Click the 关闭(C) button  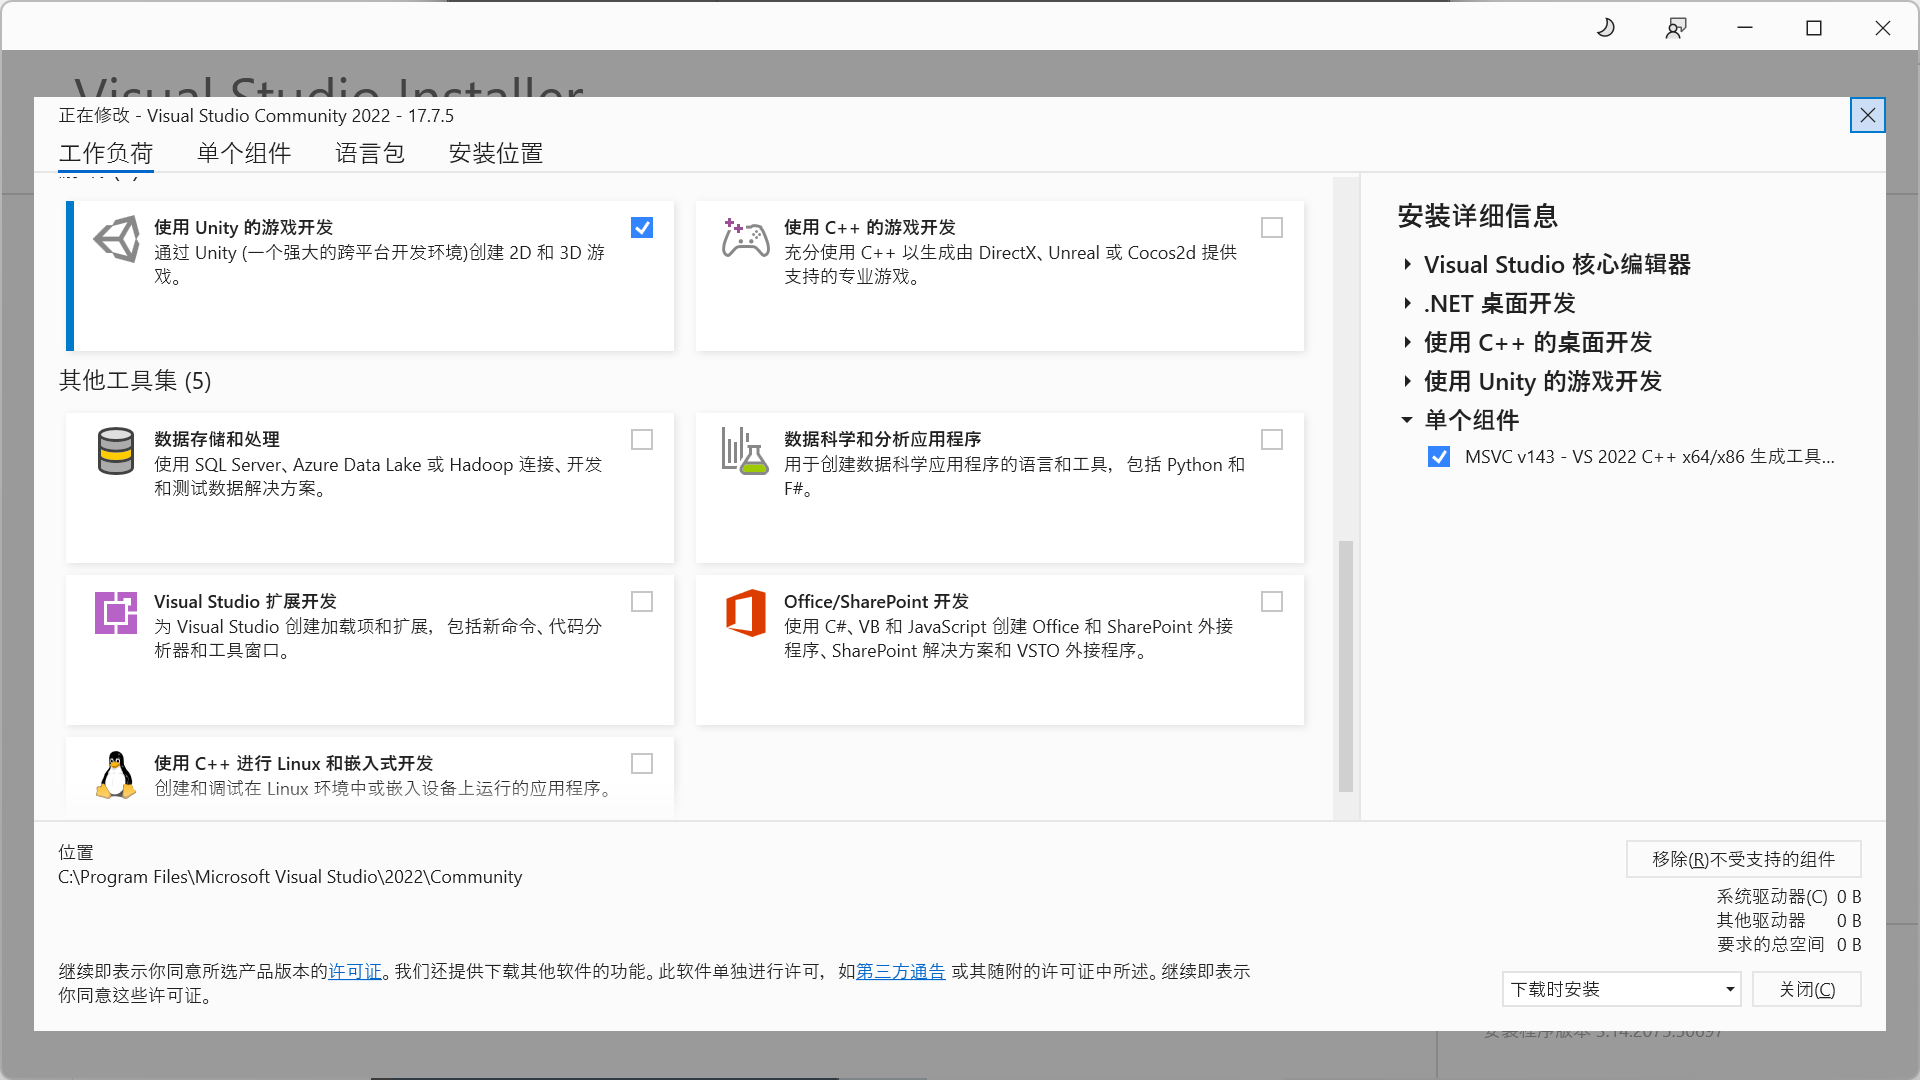point(1806,989)
